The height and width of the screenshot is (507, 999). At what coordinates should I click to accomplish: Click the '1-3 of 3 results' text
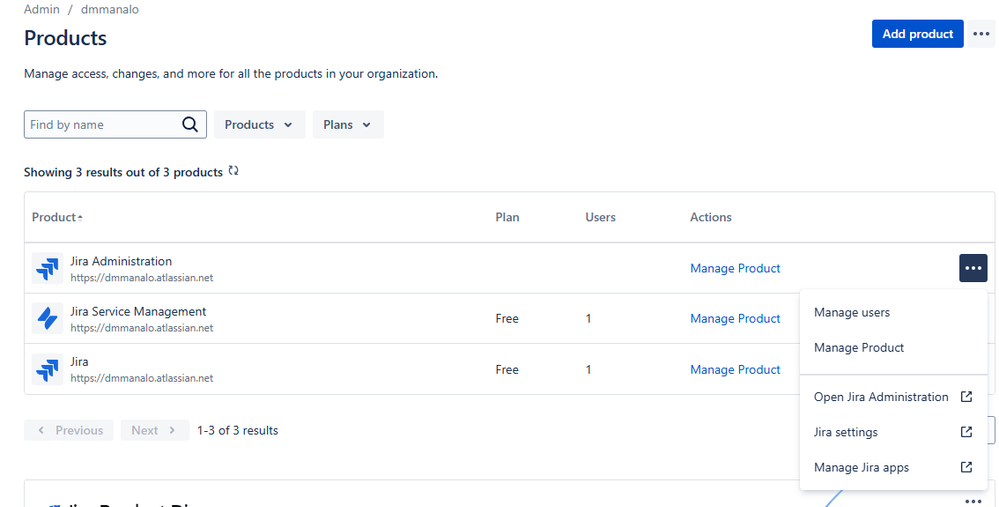[238, 430]
